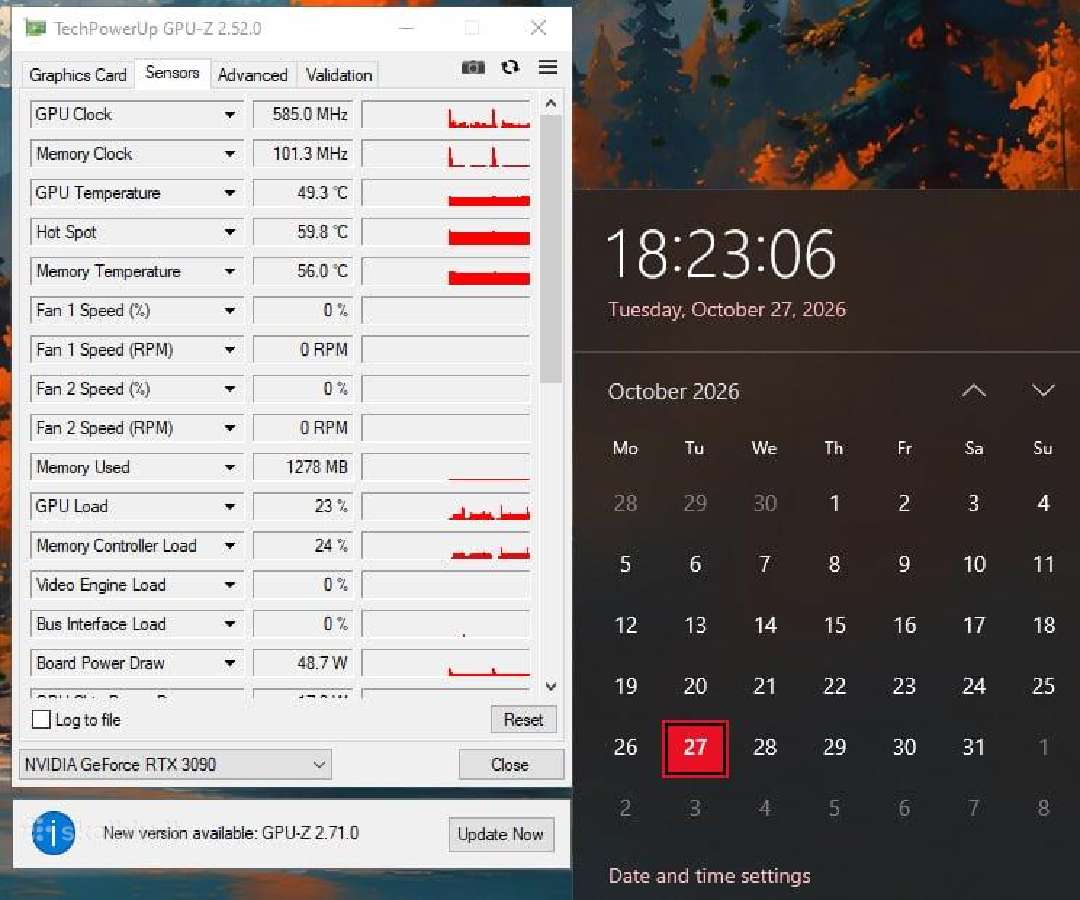Open the GPU-Z hamburger menu

pos(548,67)
